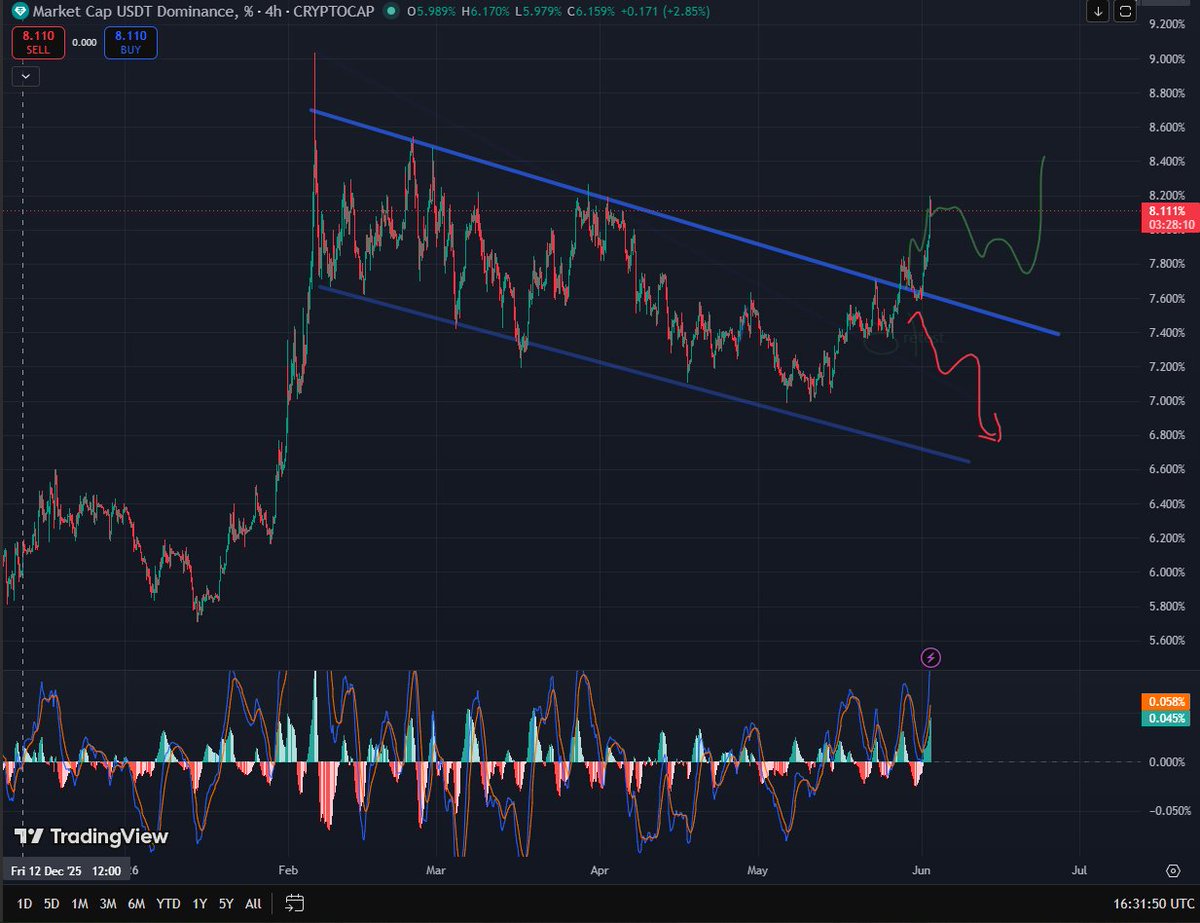Select the 6M time range
Screen dimensions: 1200x923
137,903
